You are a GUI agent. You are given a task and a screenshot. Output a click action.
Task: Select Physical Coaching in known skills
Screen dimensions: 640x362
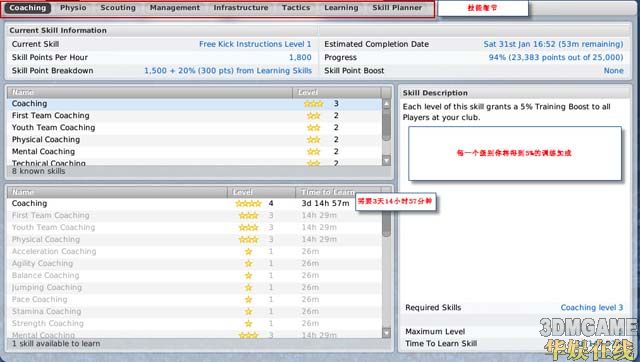[x=194, y=140]
